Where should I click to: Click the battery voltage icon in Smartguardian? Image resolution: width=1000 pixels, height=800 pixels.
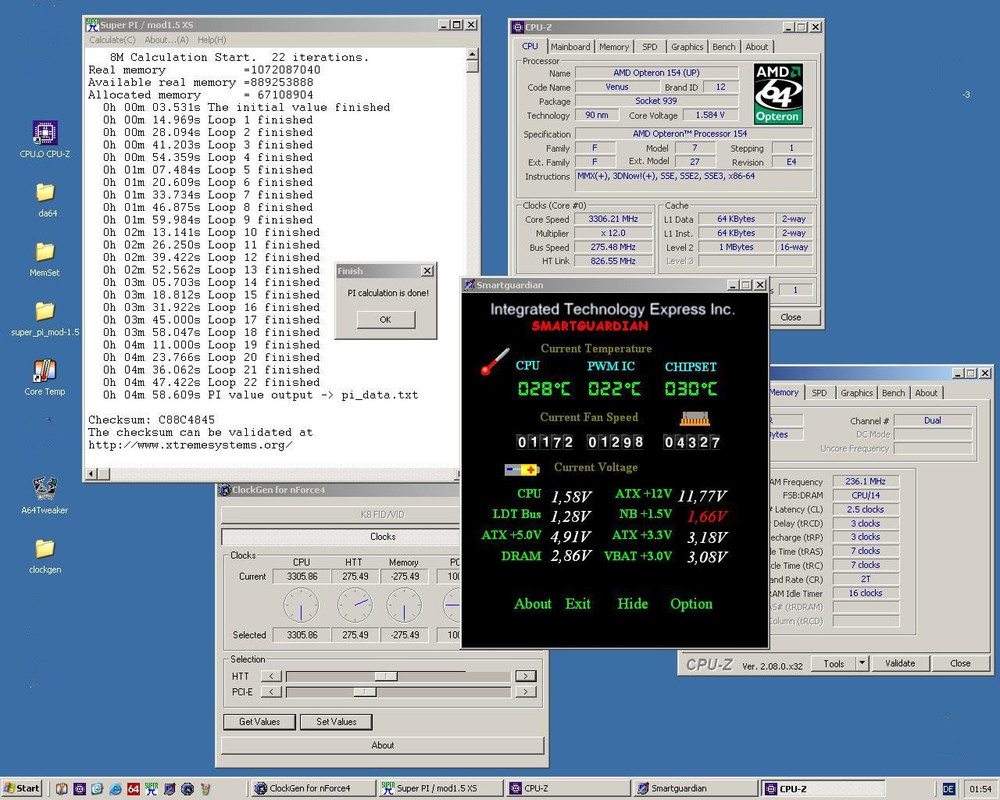click(522, 470)
